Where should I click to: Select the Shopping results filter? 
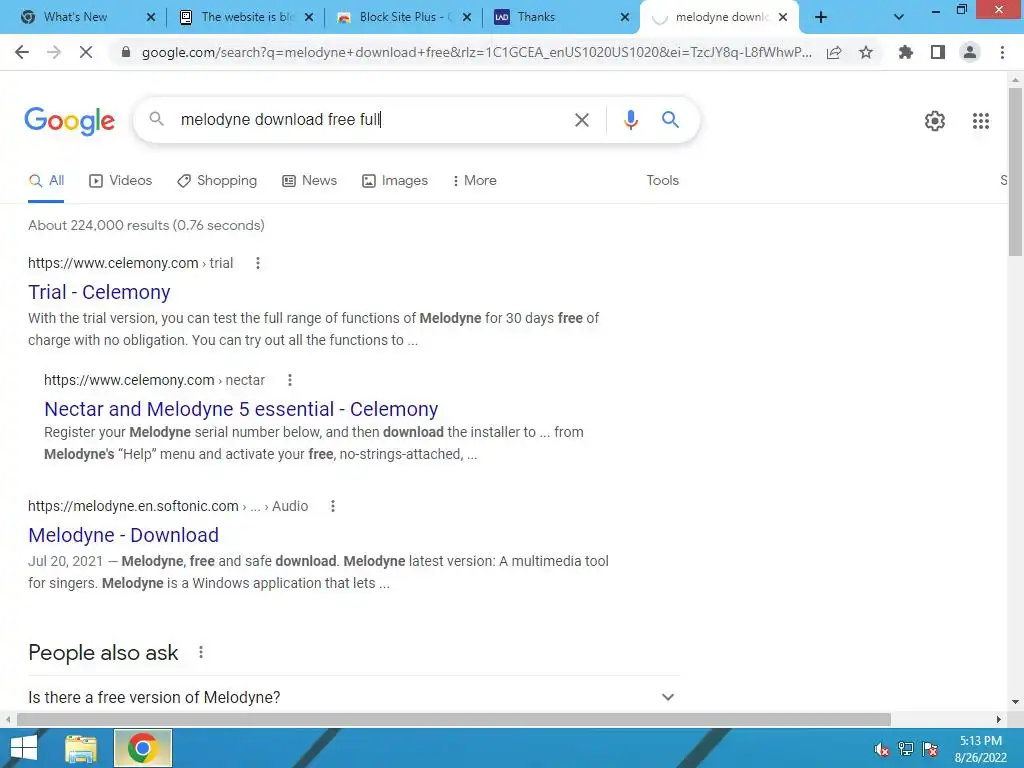217,181
